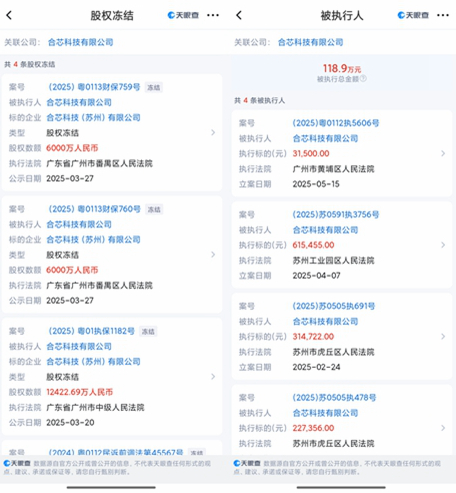The height and width of the screenshot is (493, 456).
Task: Open 标的企业 合芯科技(苏州)有限公司 in 759号 card
Action: pos(93,117)
